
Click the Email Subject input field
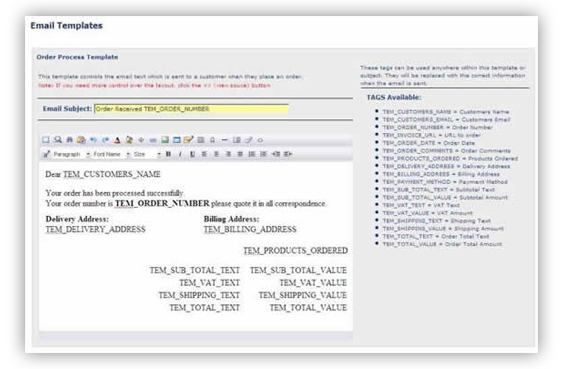pos(191,109)
